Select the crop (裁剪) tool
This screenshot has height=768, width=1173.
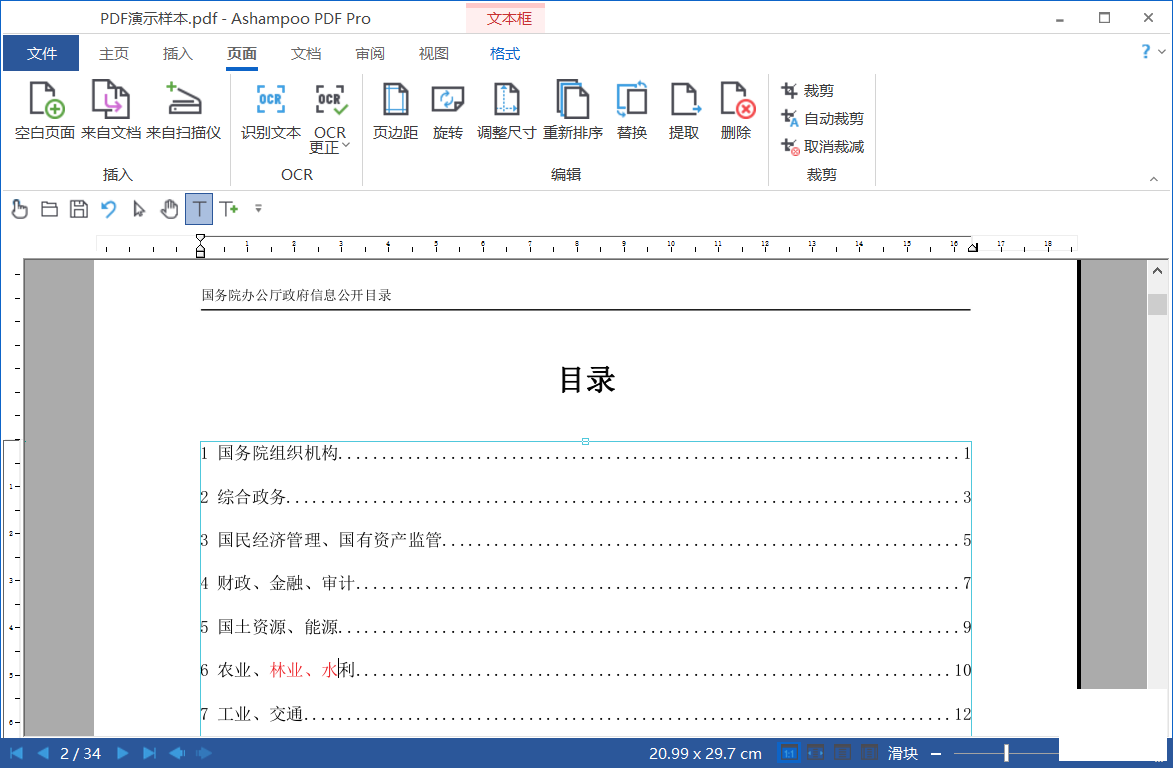click(x=807, y=90)
